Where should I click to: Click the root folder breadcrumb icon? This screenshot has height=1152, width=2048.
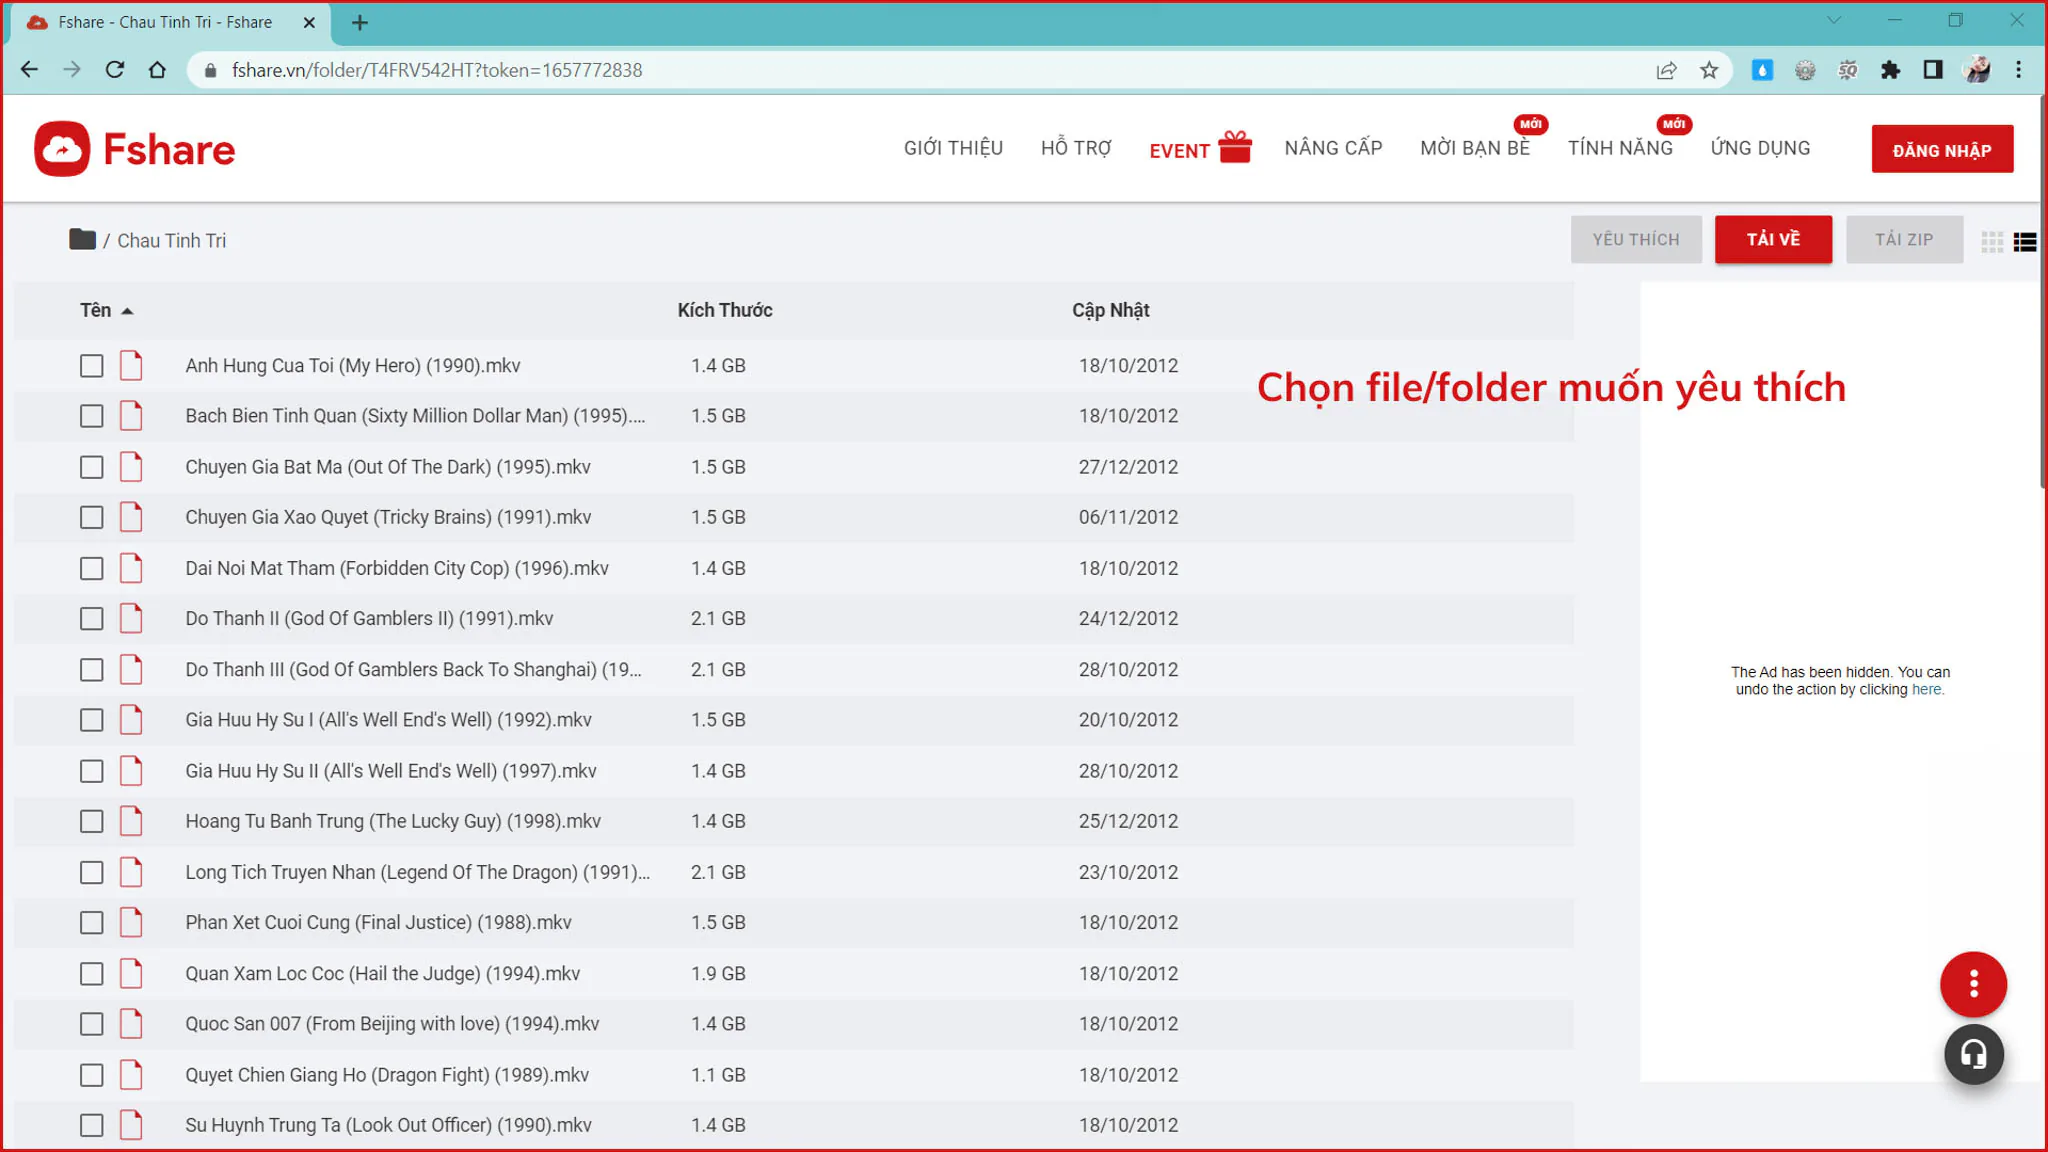tap(82, 239)
